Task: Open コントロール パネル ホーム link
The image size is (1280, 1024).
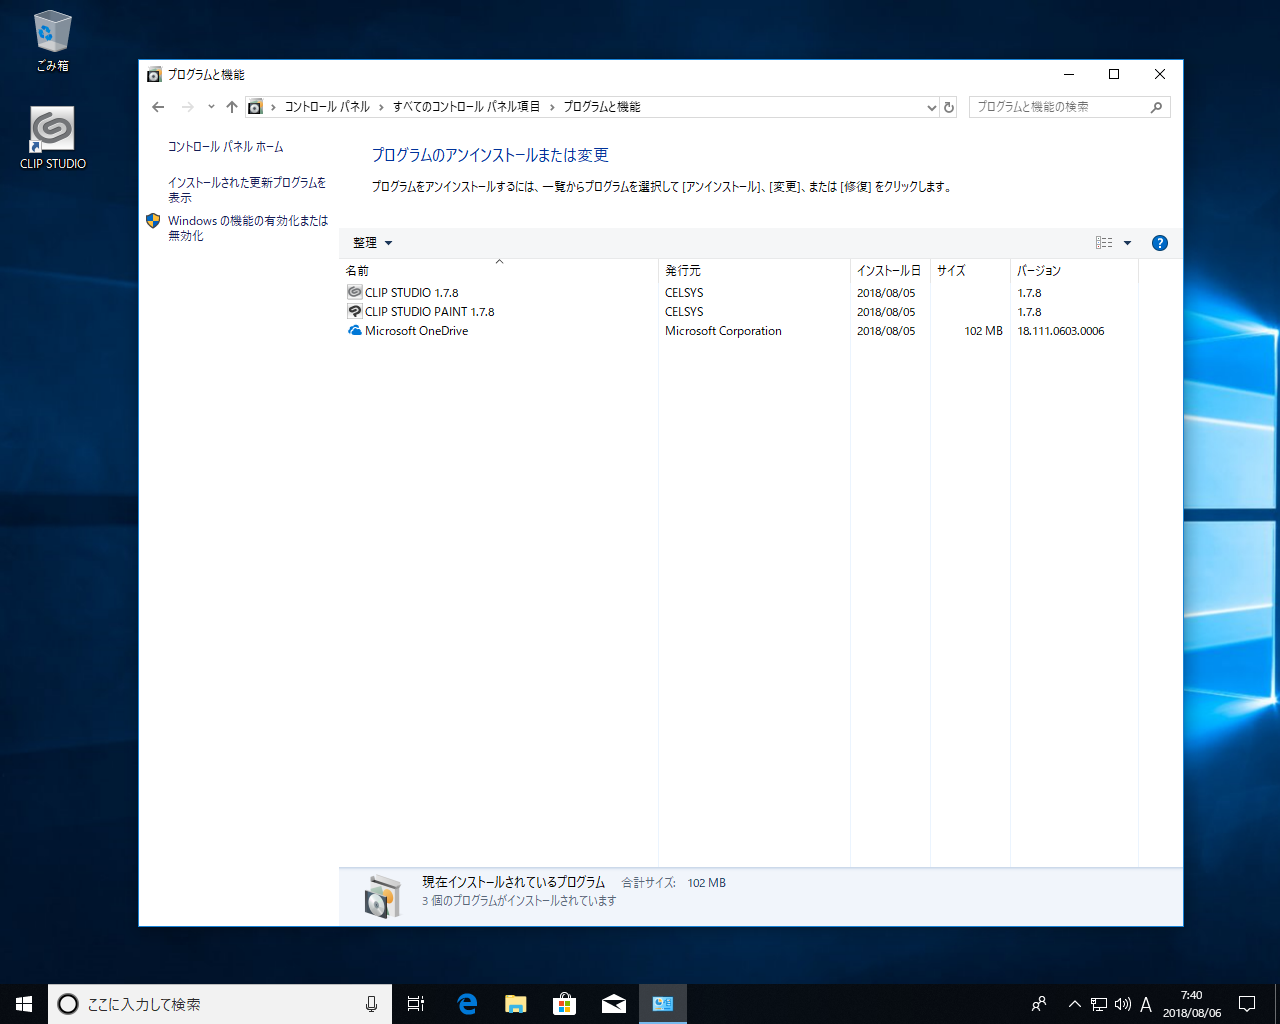Action: [x=225, y=147]
